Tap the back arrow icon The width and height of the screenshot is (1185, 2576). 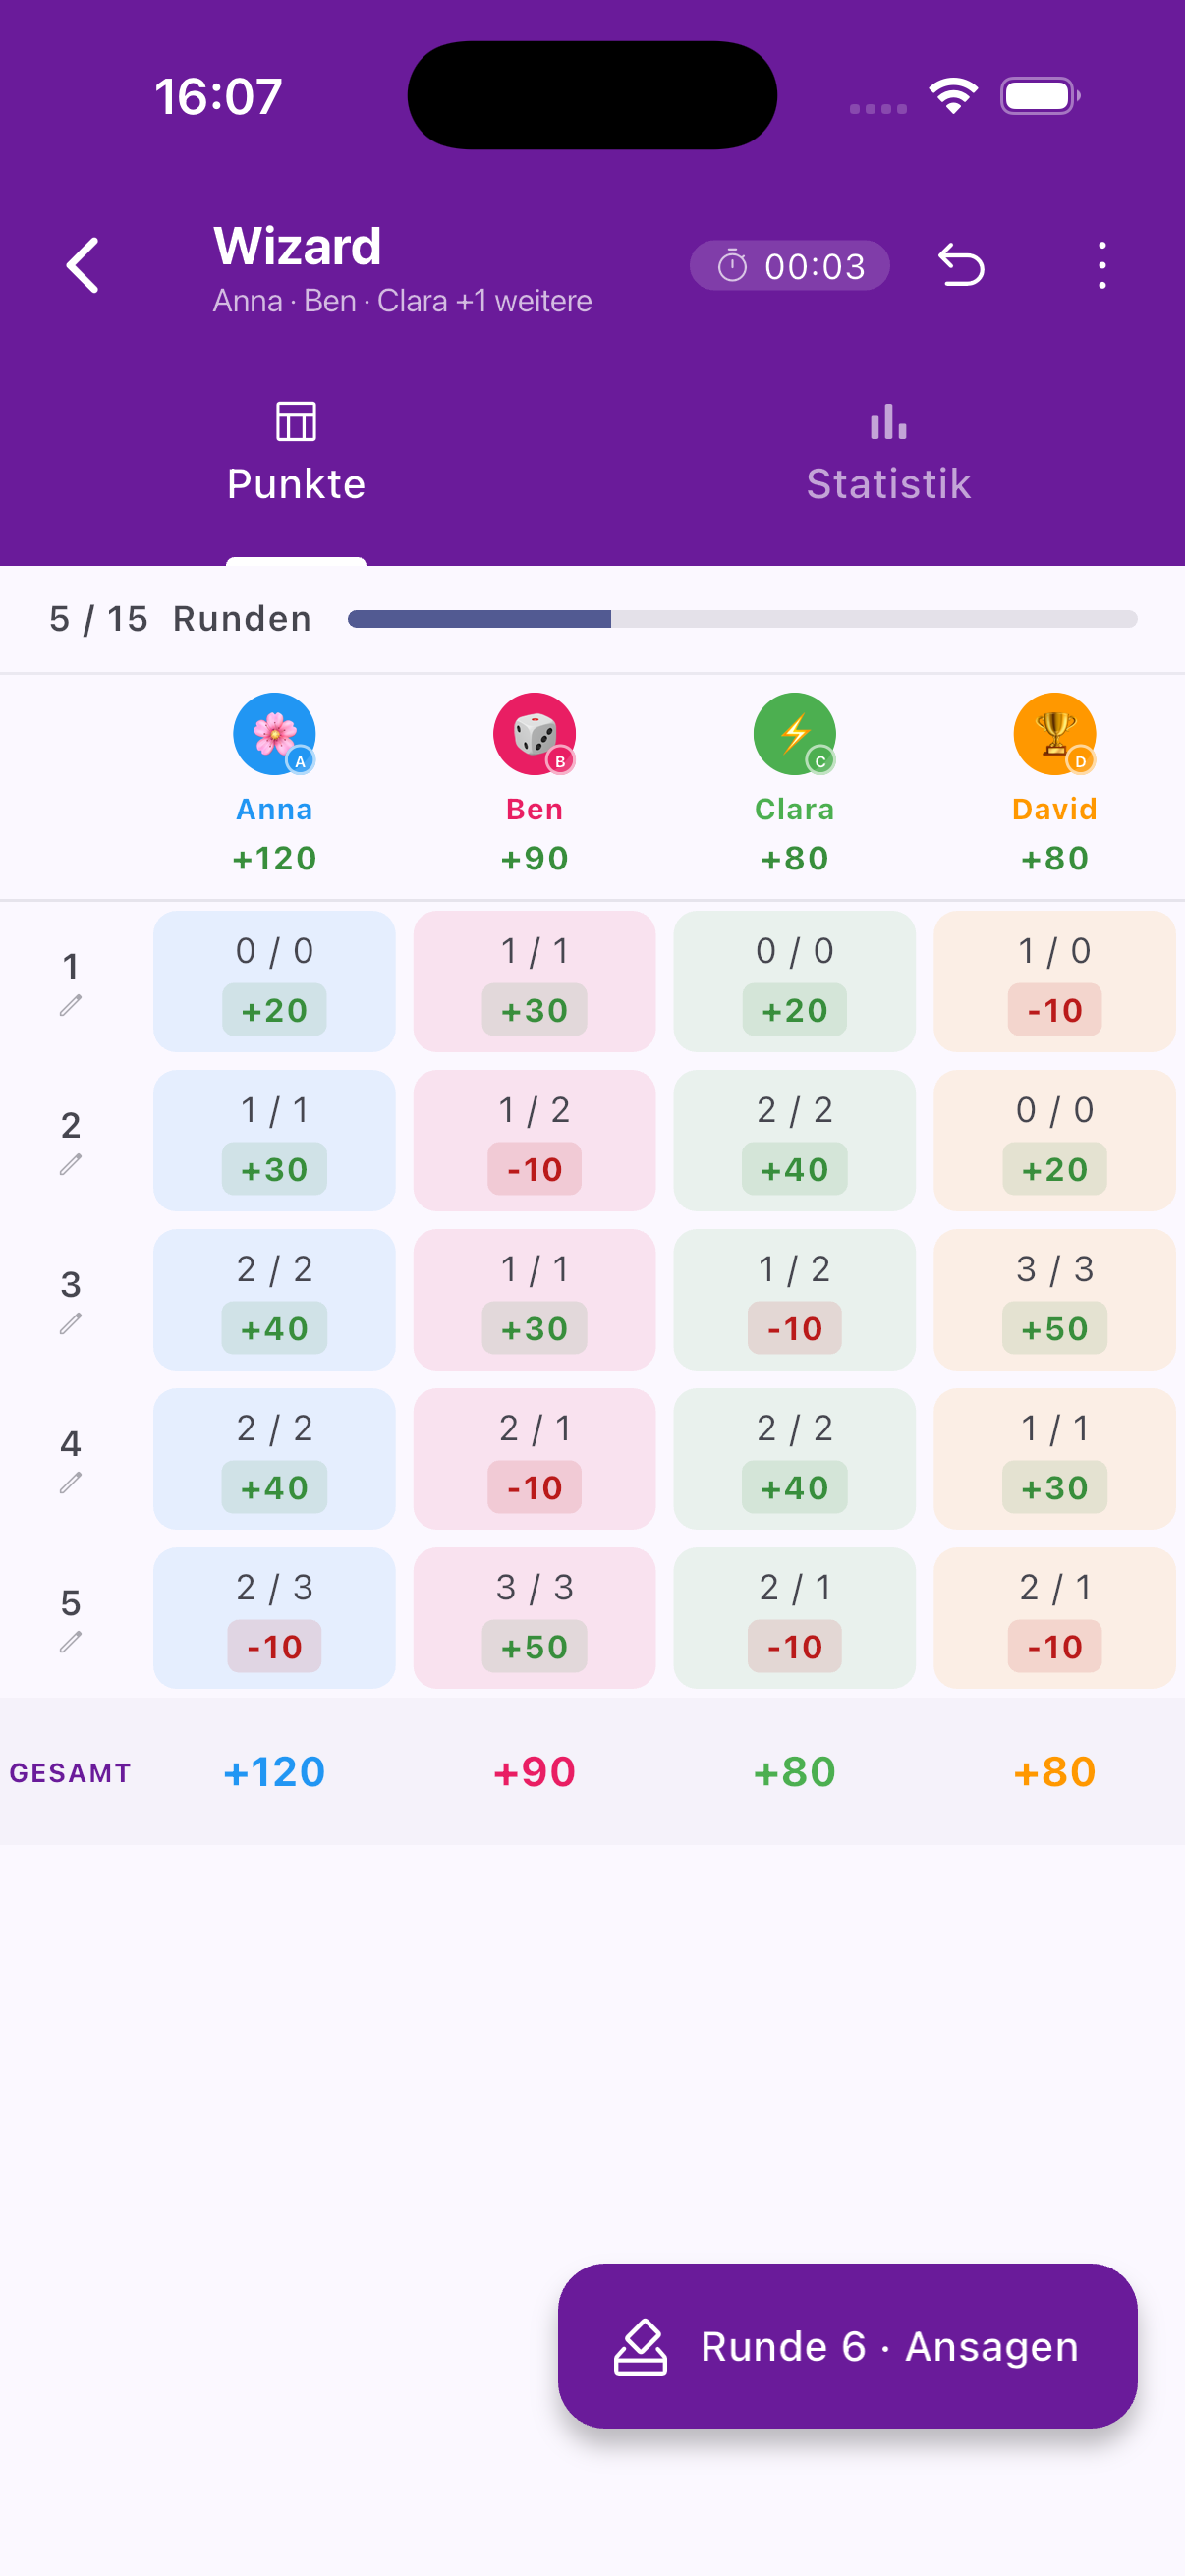point(82,266)
